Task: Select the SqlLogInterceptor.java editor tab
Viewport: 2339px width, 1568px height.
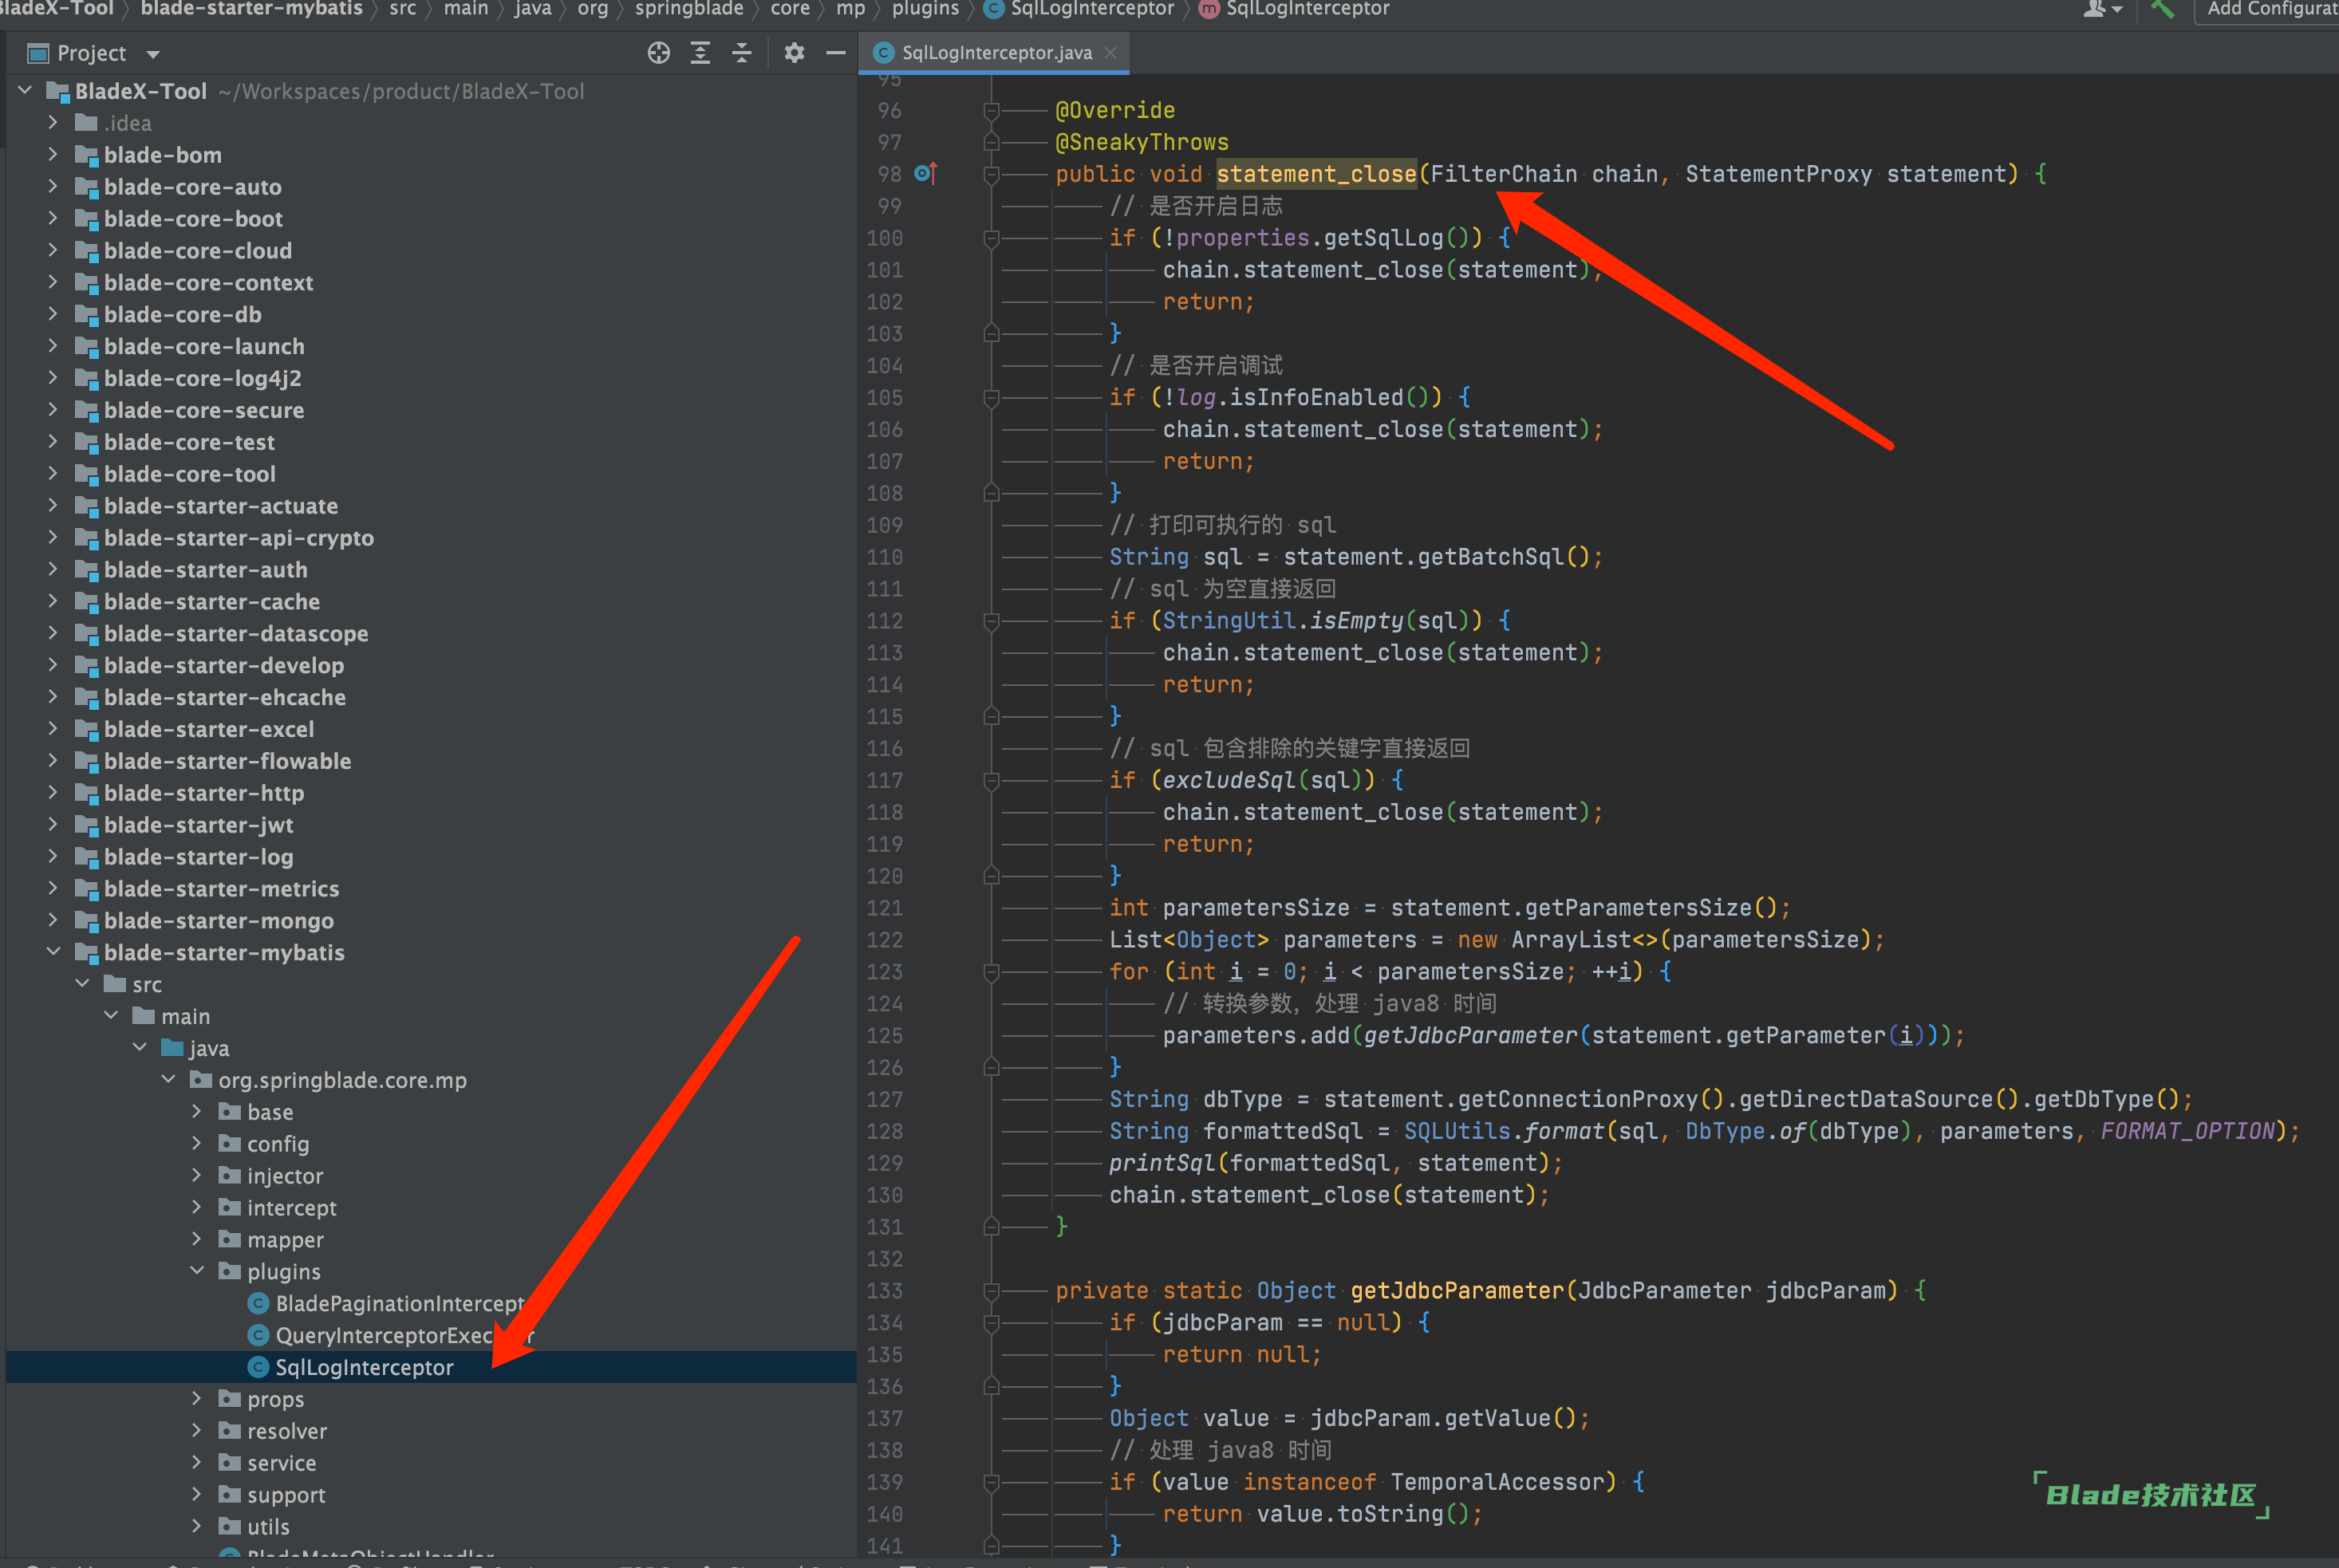Action: tap(995, 53)
